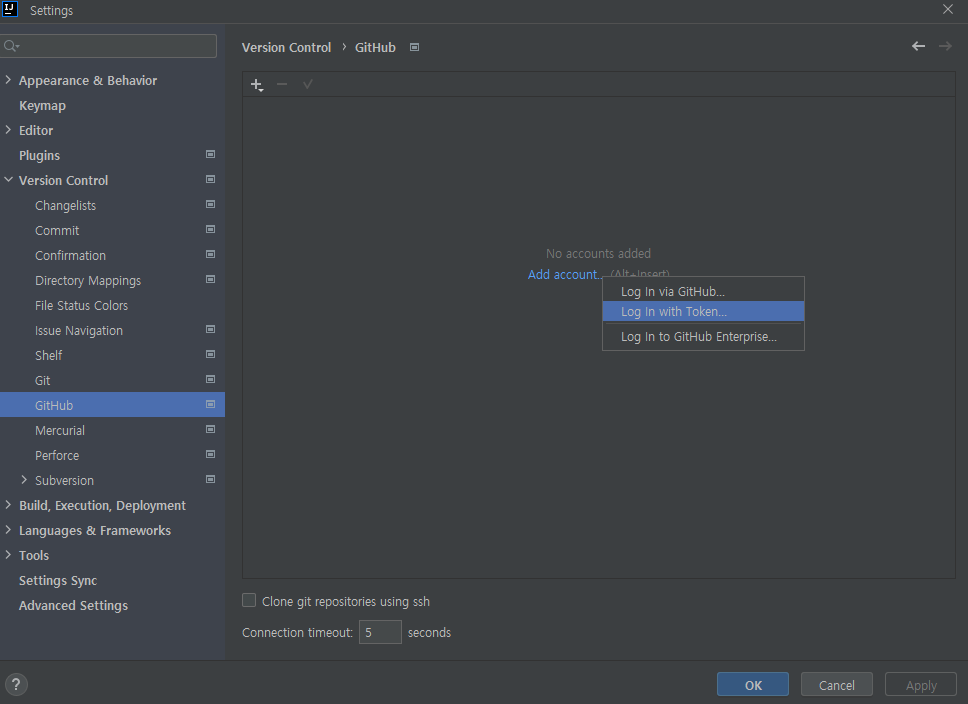
Task: Enable Clone git repositories using ssh
Action: (x=249, y=600)
